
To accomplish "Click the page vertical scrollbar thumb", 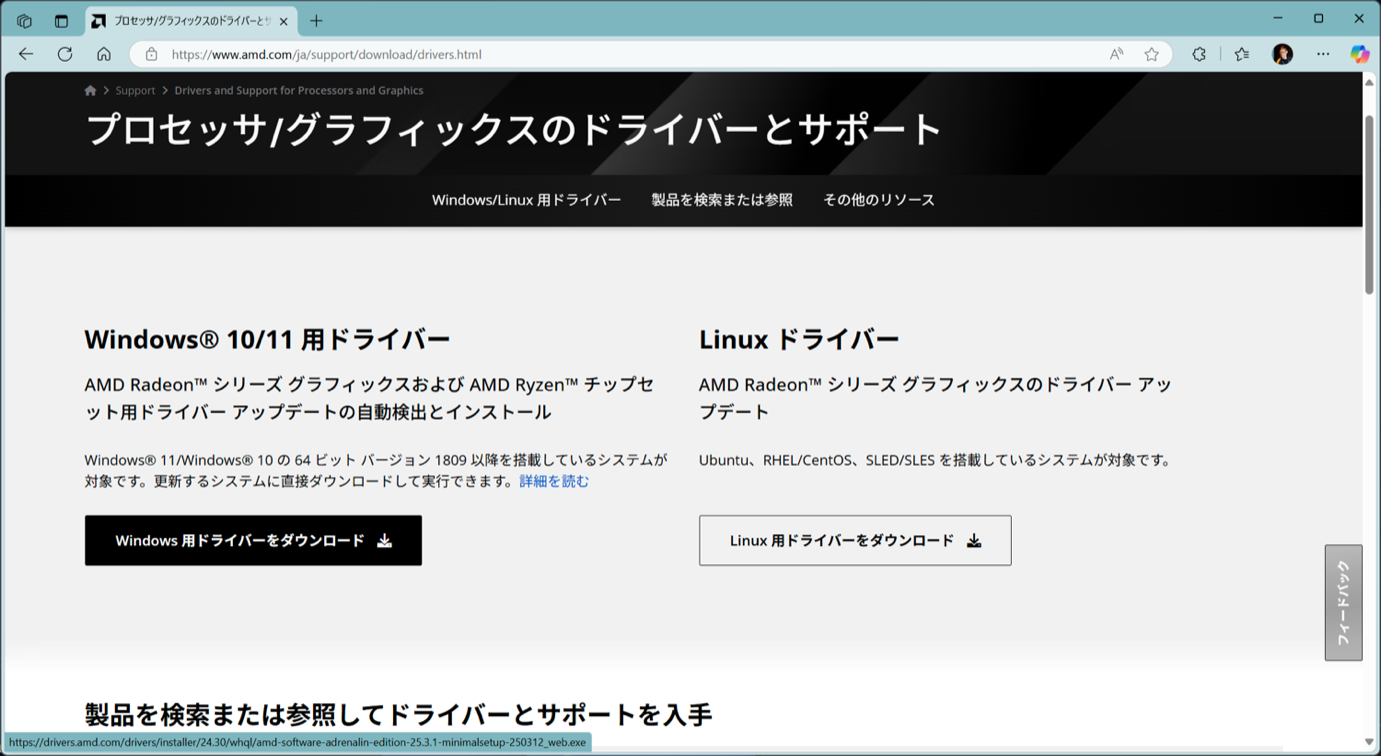I will click(1369, 204).
